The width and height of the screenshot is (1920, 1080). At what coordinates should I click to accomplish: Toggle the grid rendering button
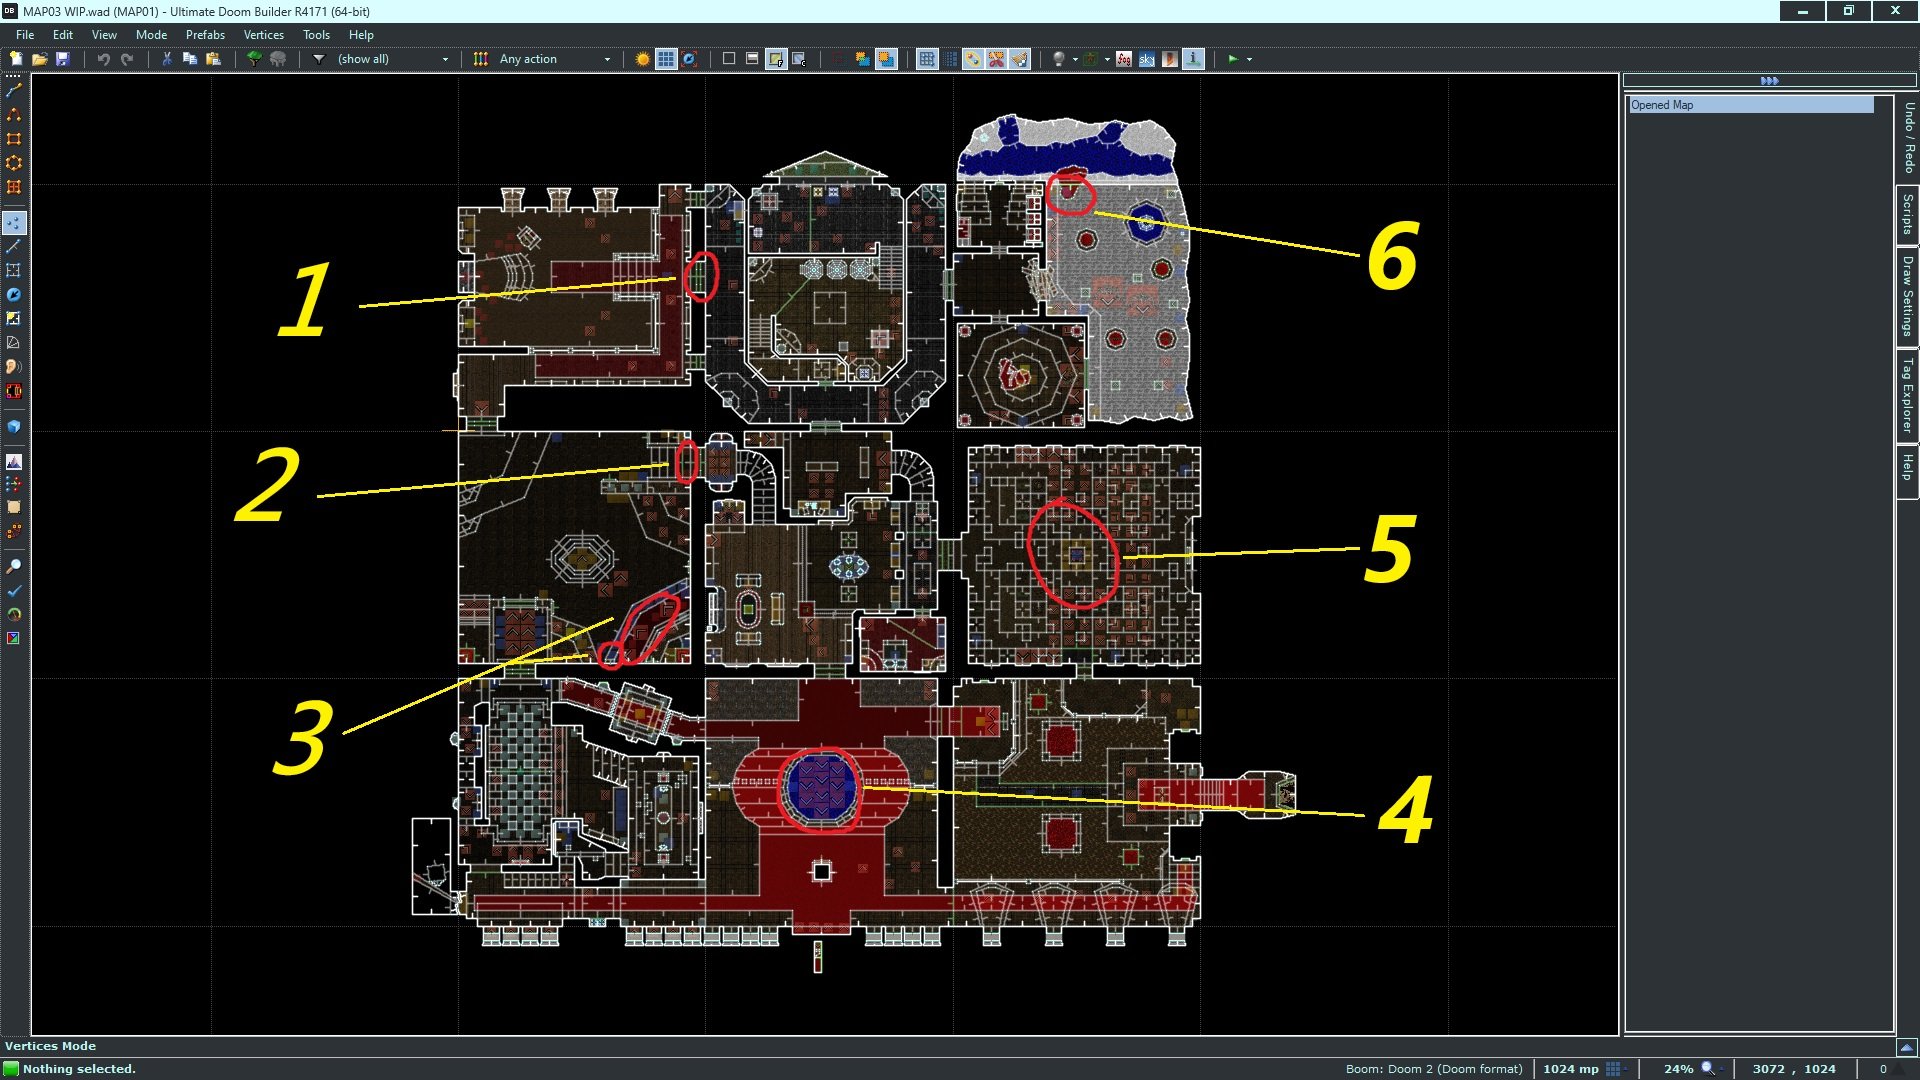pos(666,59)
